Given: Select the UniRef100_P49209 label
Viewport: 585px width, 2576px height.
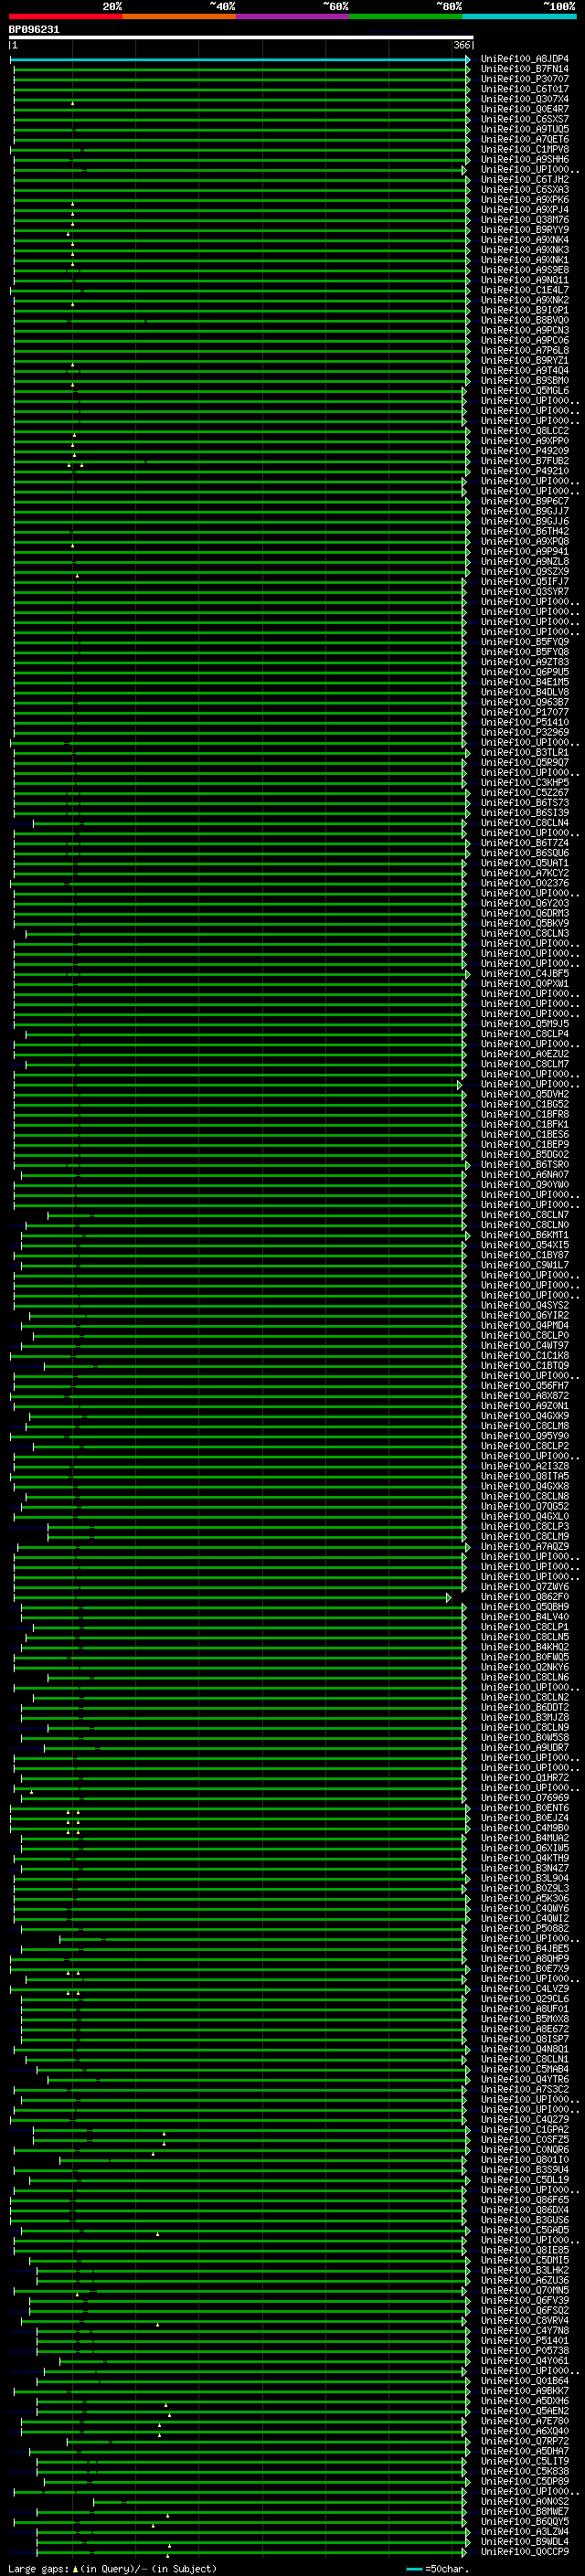Looking at the screenshot, I should 524,451.
